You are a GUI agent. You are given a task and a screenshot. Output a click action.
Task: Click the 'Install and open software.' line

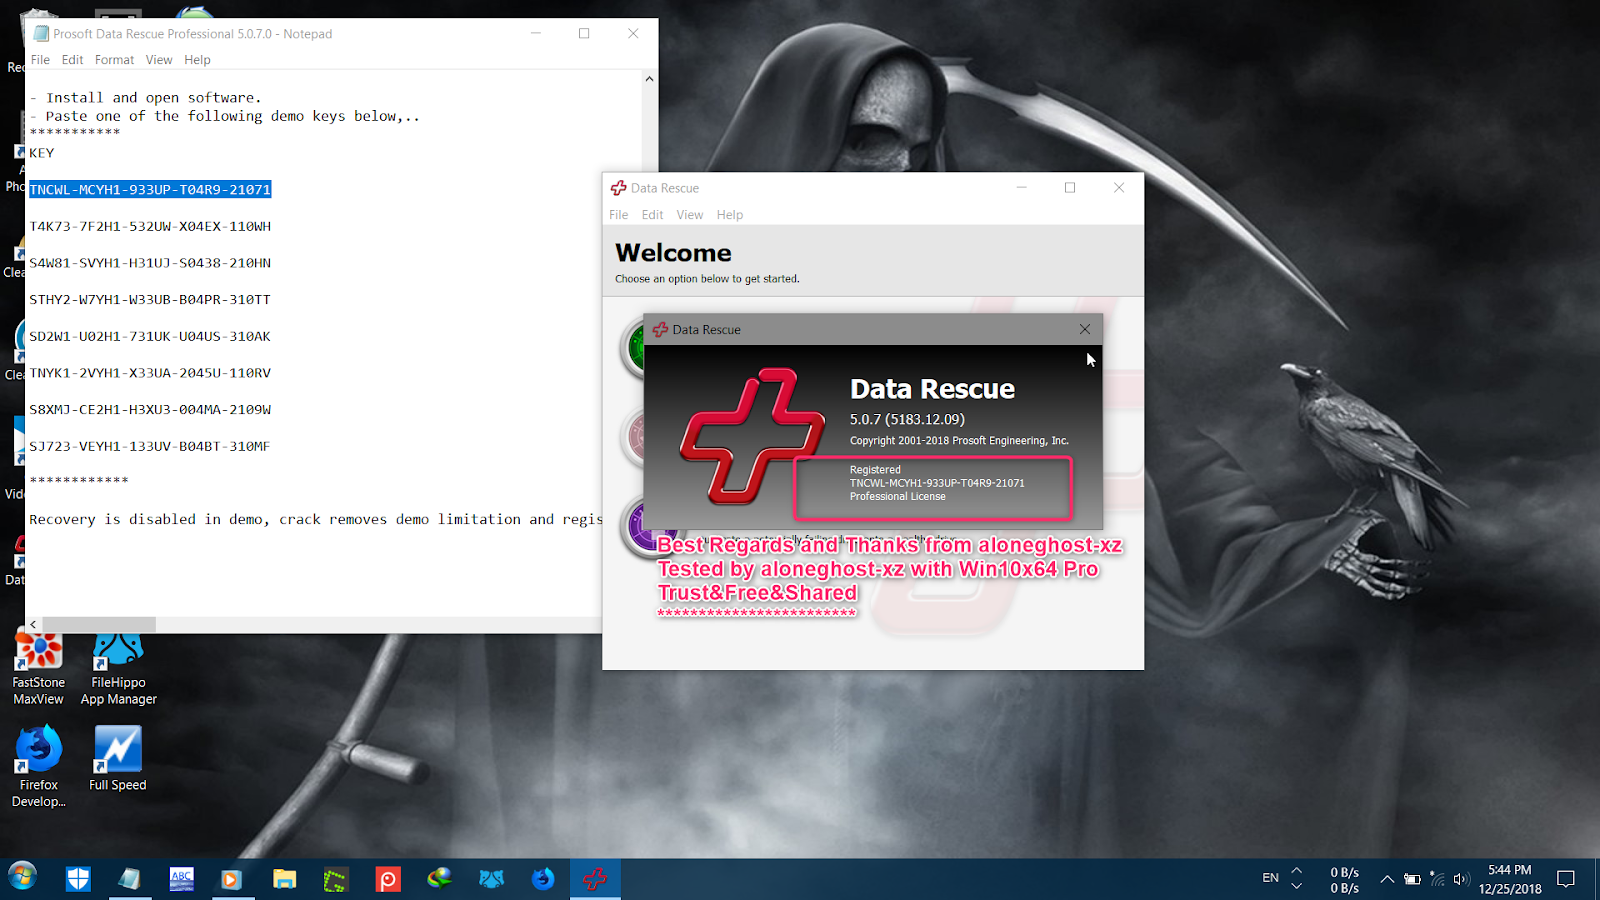145,98
